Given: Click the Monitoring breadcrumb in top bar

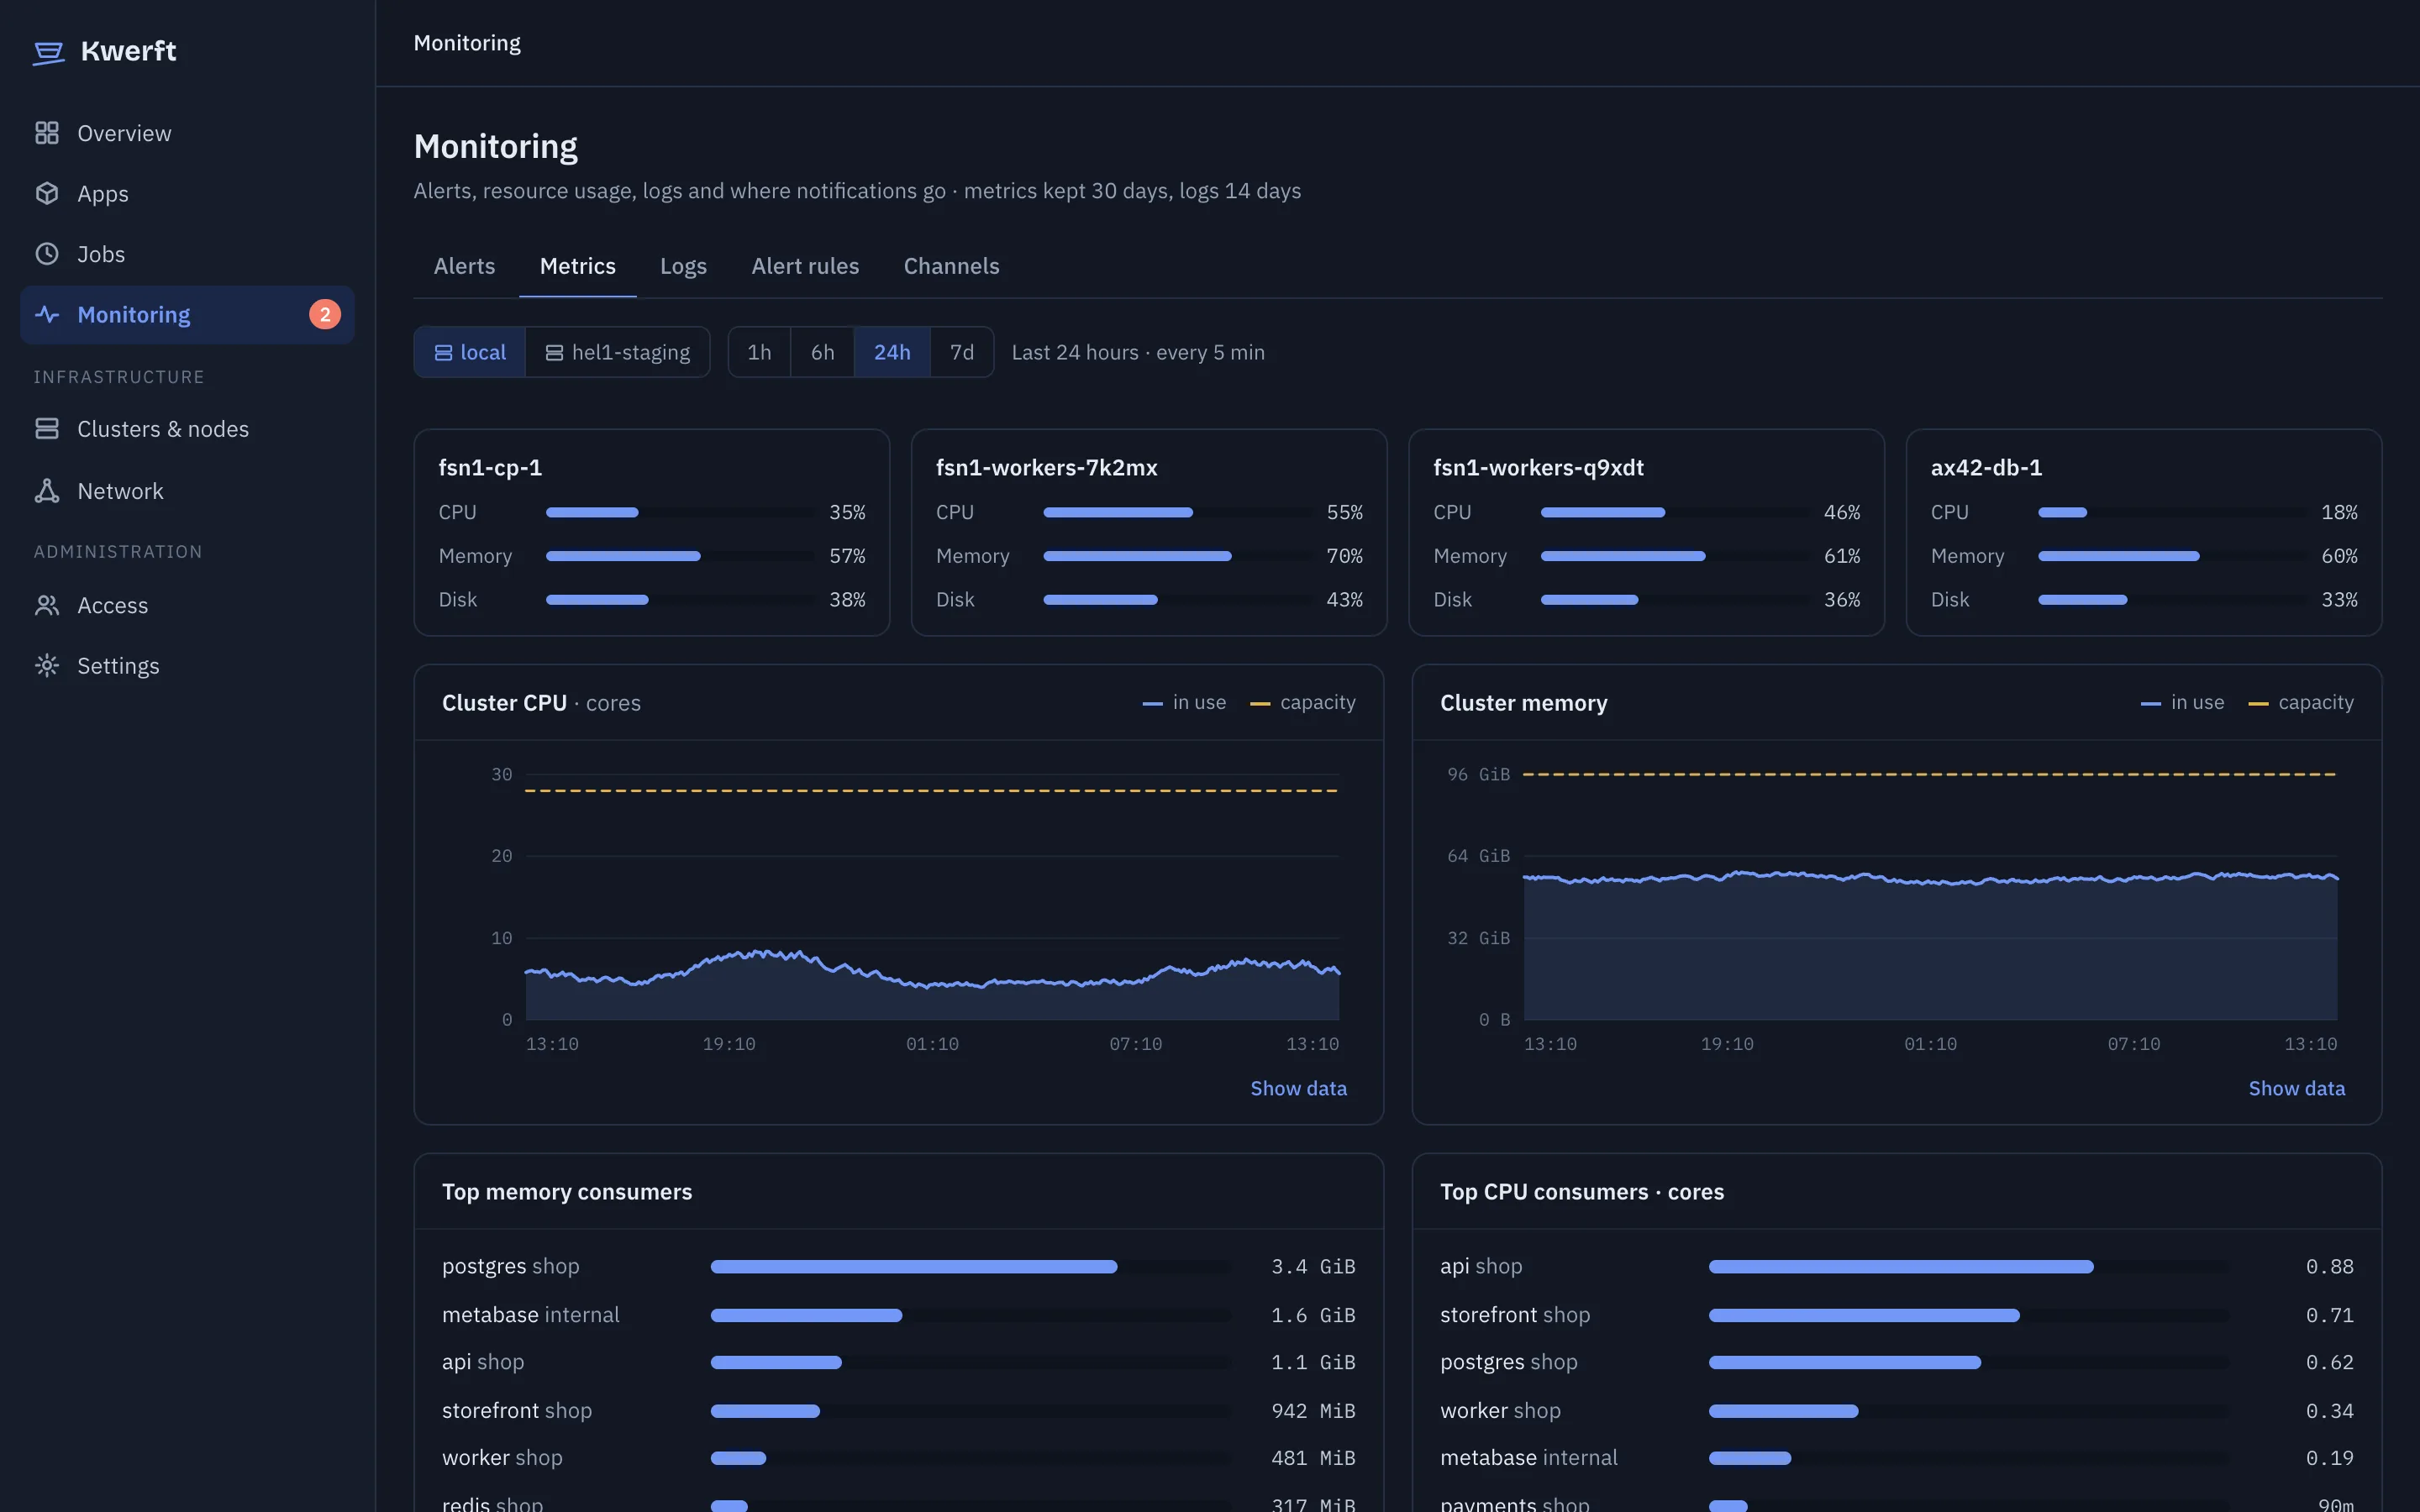Looking at the screenshot, I should [467, 43].
